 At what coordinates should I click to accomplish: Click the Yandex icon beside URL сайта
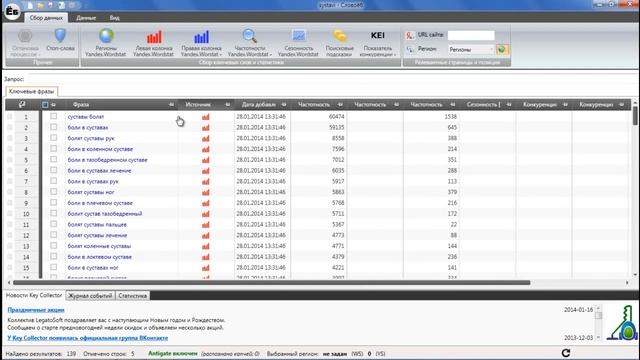410,36
